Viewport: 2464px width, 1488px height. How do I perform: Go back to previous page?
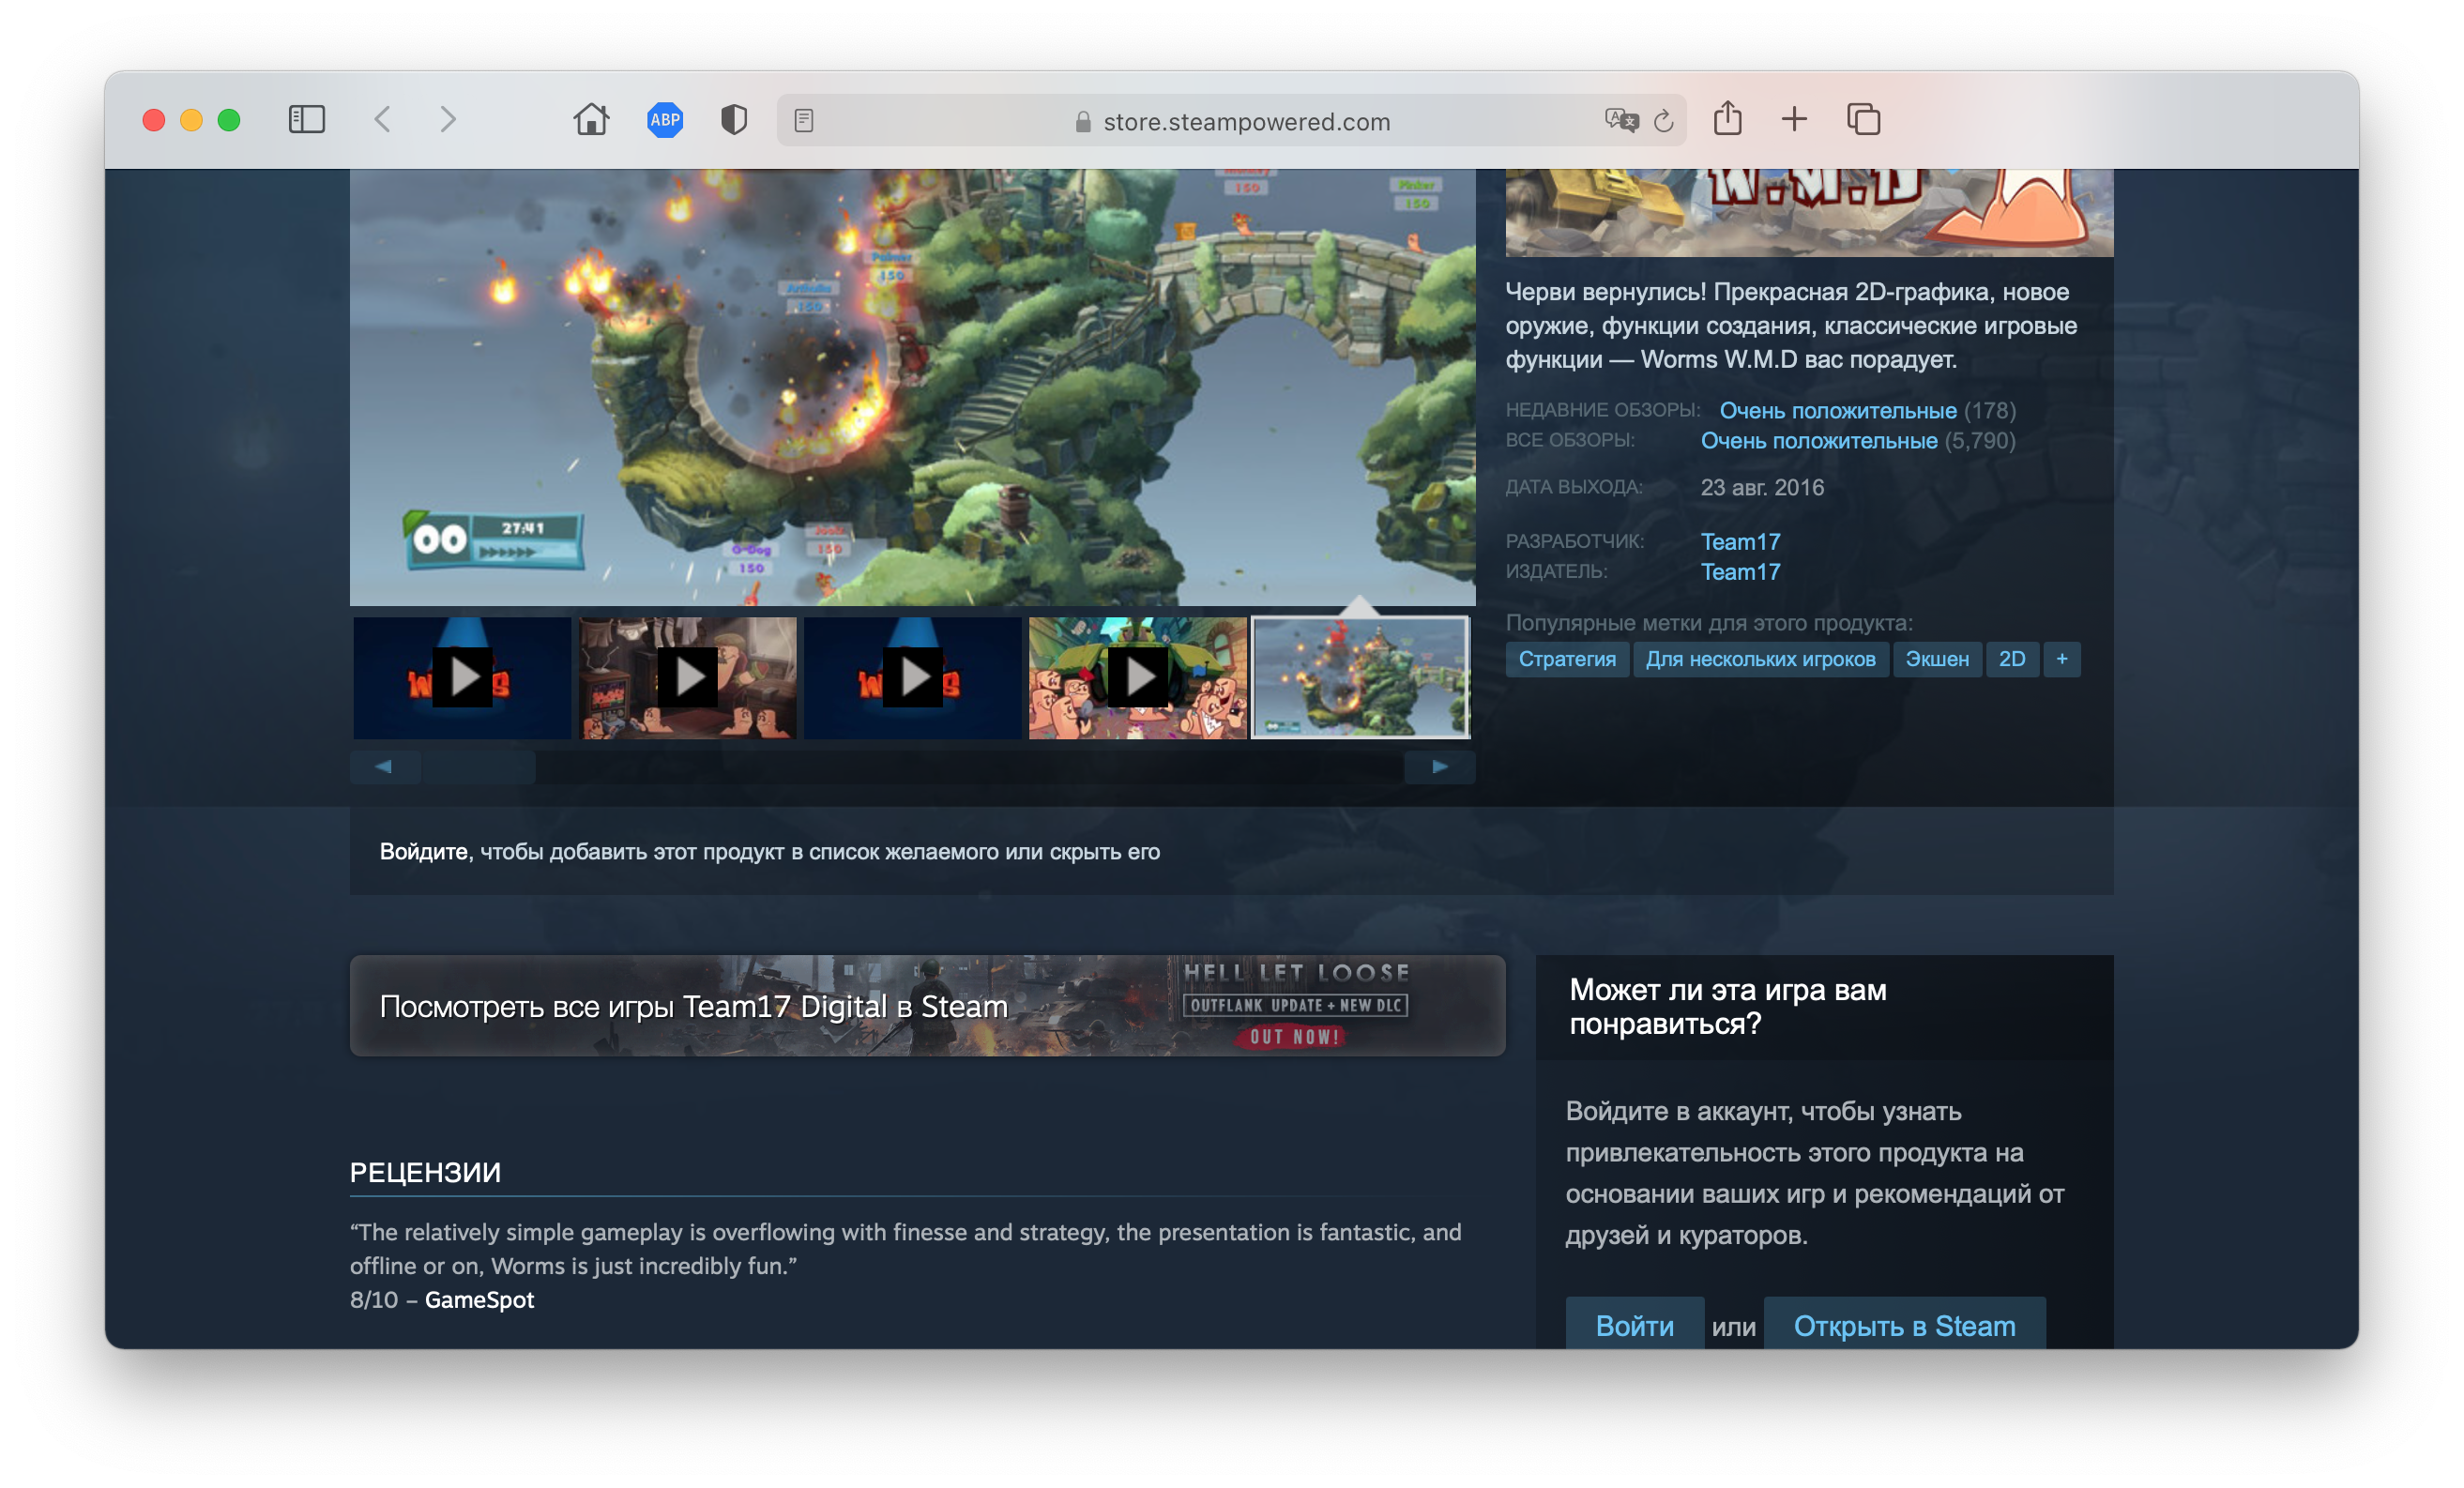[382, 120]
